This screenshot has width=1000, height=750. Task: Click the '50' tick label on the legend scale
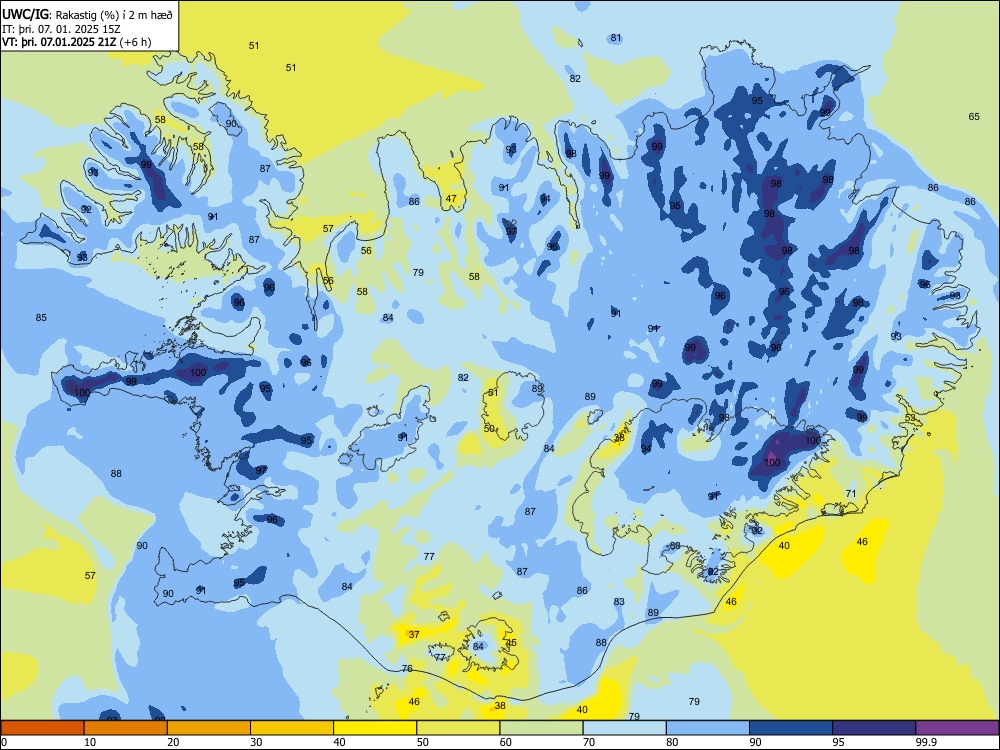[x=422, y=742]
